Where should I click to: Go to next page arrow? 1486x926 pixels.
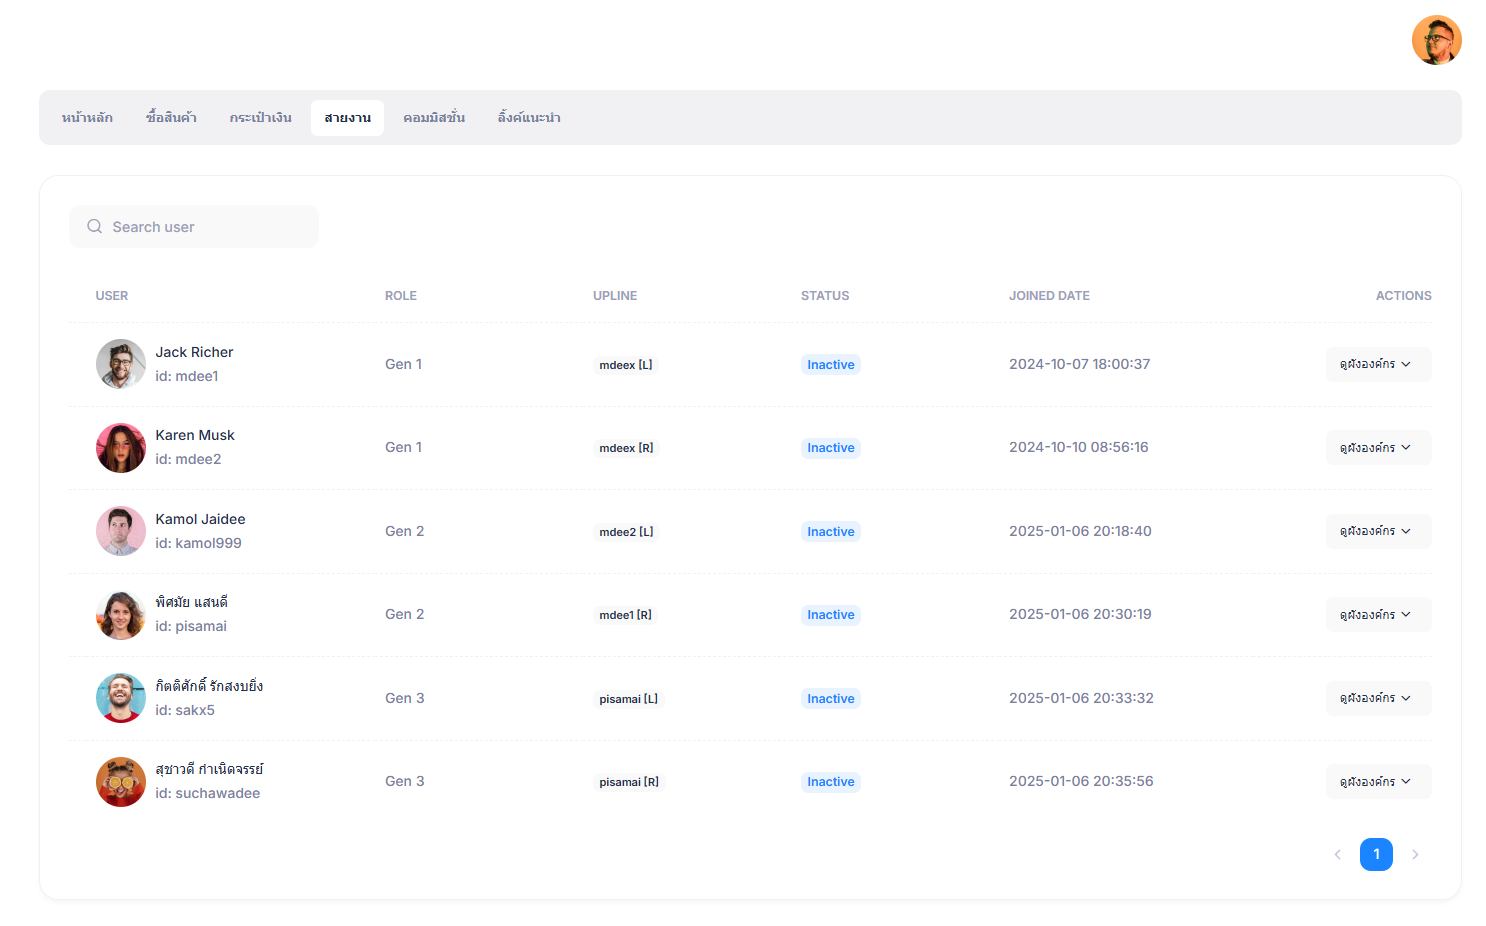pos(1415,854)
